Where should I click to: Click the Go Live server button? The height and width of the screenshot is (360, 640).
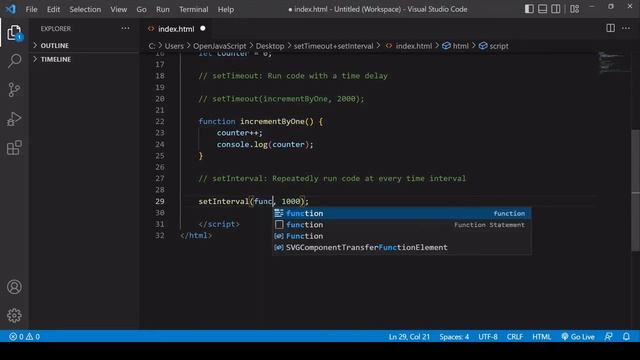(578, 337)
